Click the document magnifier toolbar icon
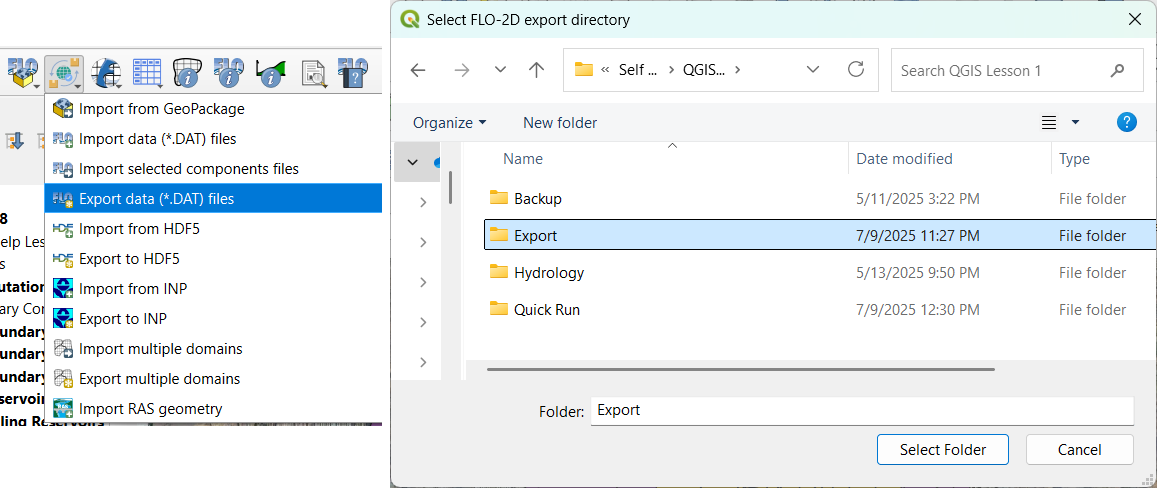The height and width of the screenshot is (488, 1157). (x=313, y=73)
